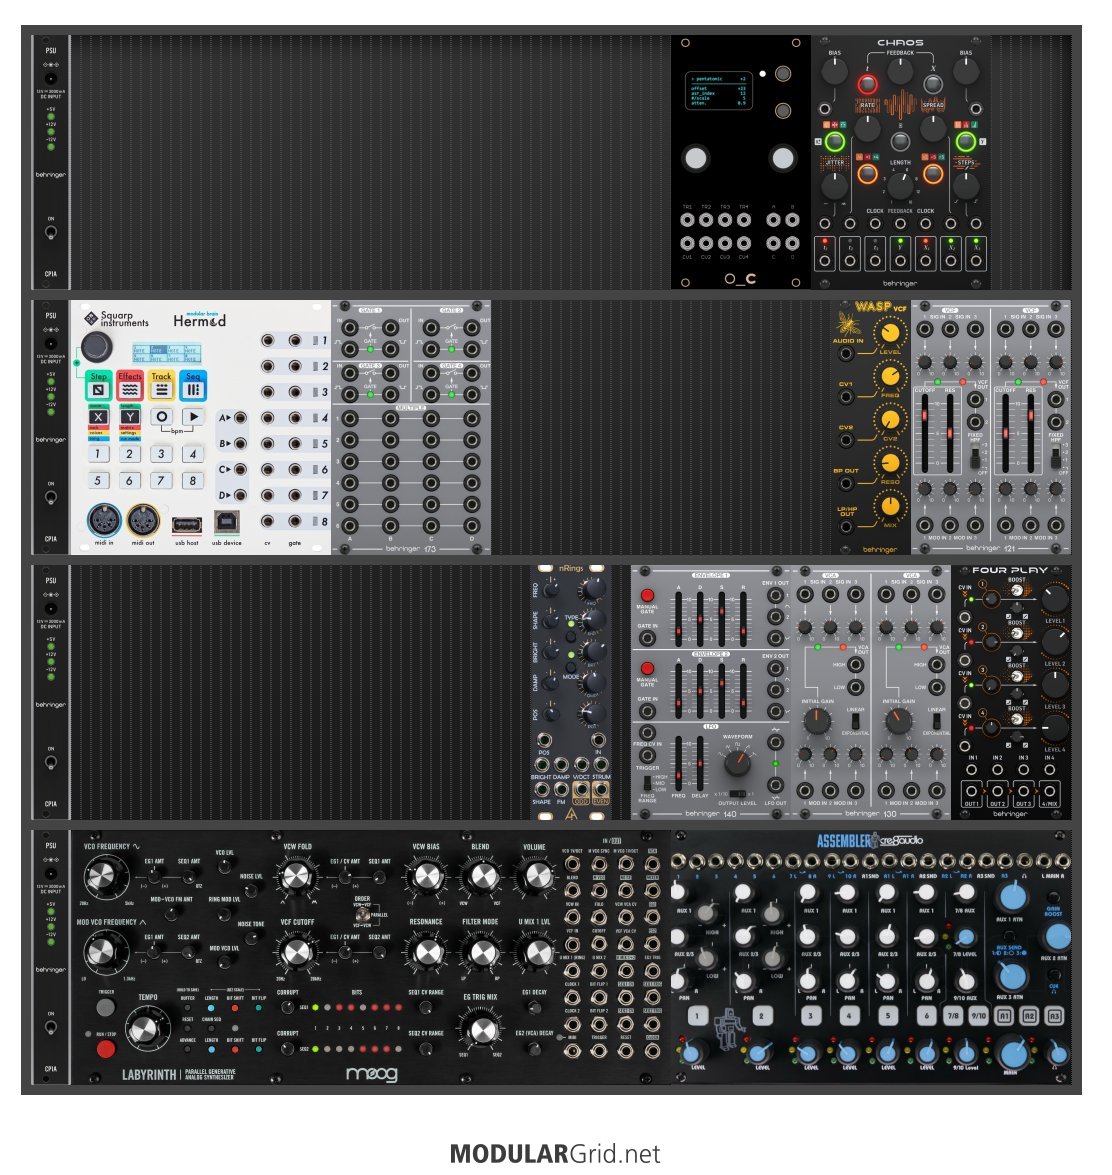Click the Hermod small LCD display
Image resolution: width=1112 pixels, height=1175 pixels.
[x=166, y=353]
